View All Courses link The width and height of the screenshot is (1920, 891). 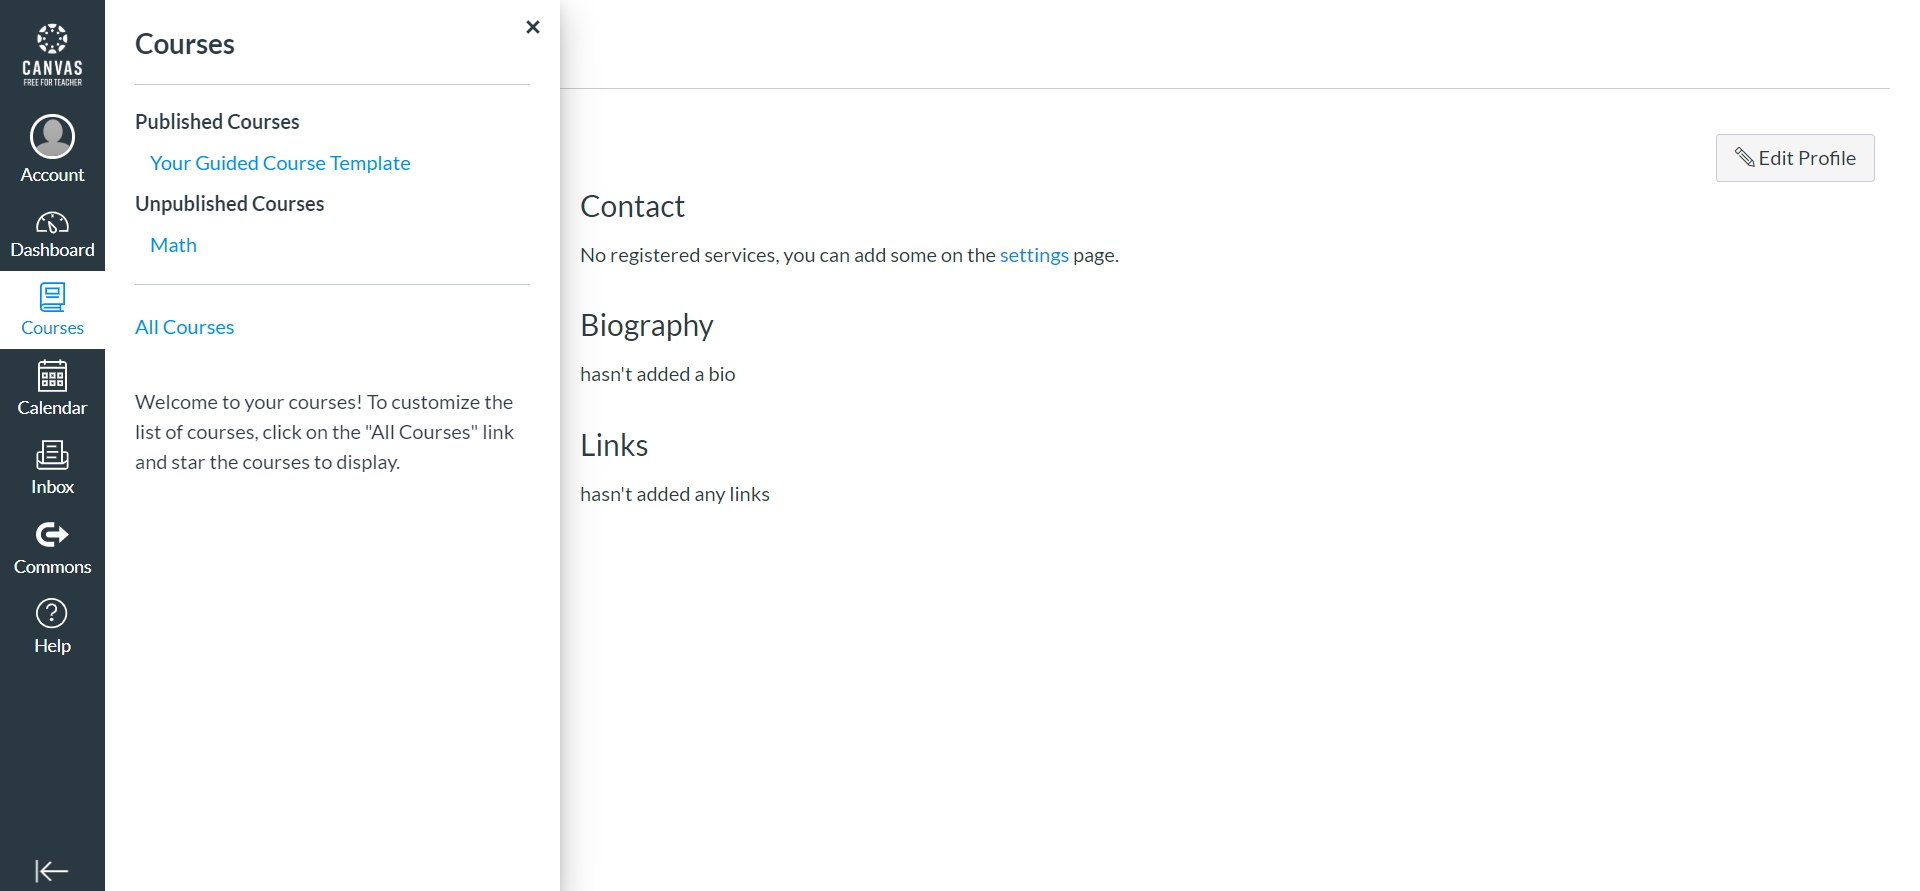tap(184, 327)
